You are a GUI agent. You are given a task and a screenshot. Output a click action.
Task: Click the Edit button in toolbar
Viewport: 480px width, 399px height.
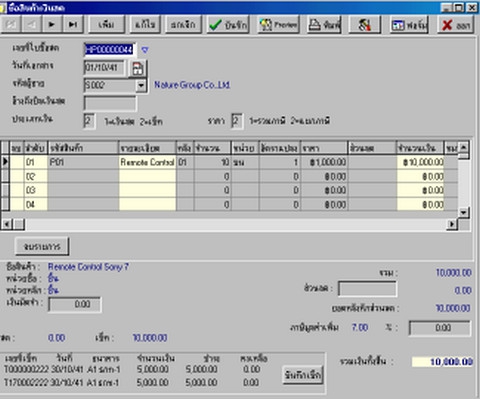coord(145,25)
